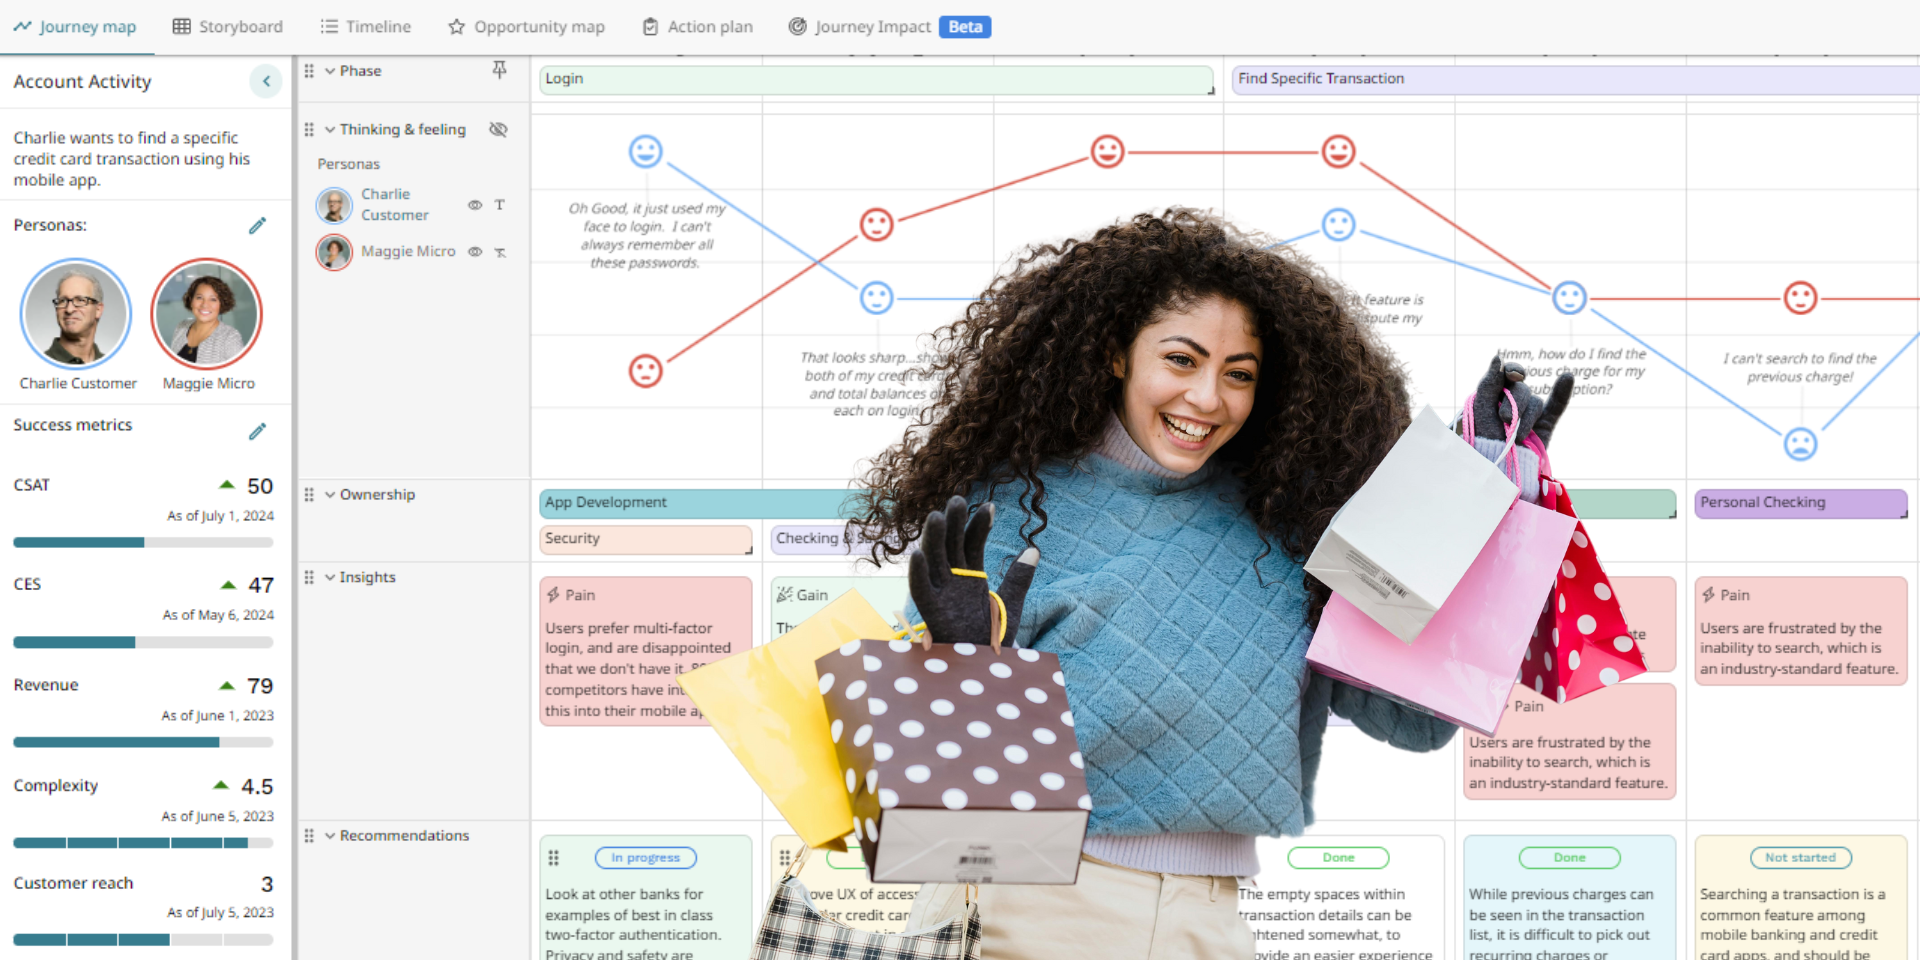
Task: Collapse the Account Activity sidebar
Action: click(x=266, y=81)
